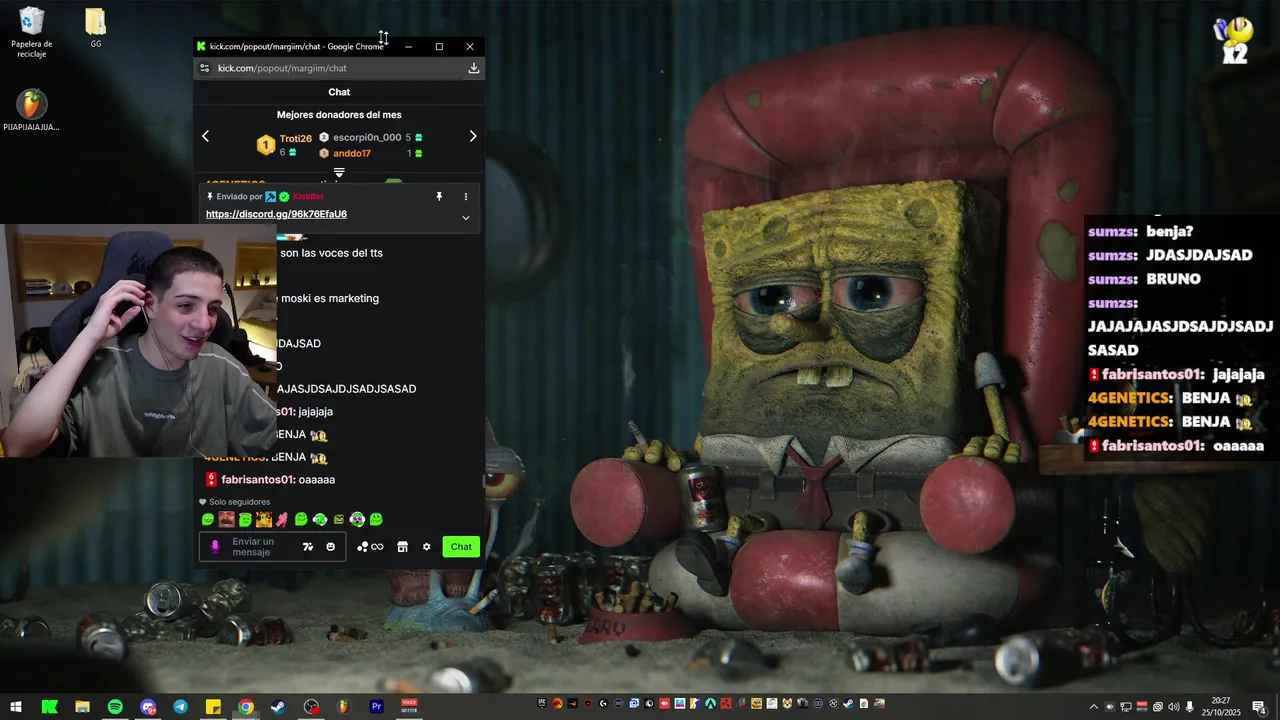Image resolution: width=1280 pixels, height=720 pixels.
Task: Click the site info icon left of URL
Action: [204, 68]
